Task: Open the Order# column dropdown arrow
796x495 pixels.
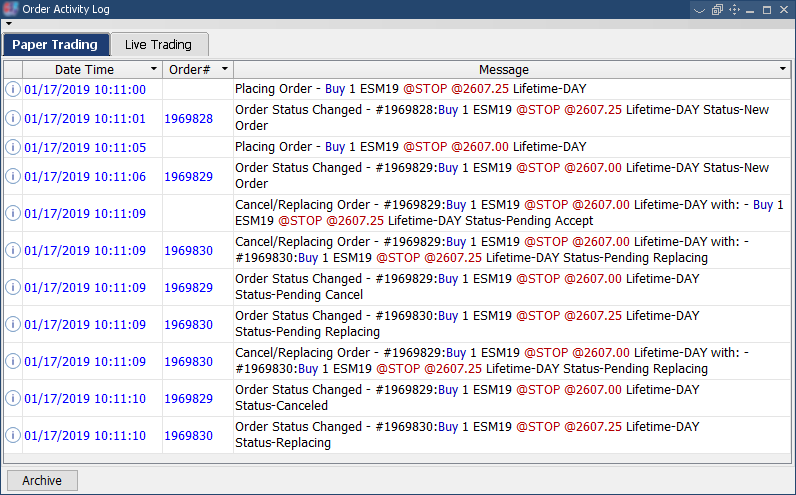Action: pos(224,69)
